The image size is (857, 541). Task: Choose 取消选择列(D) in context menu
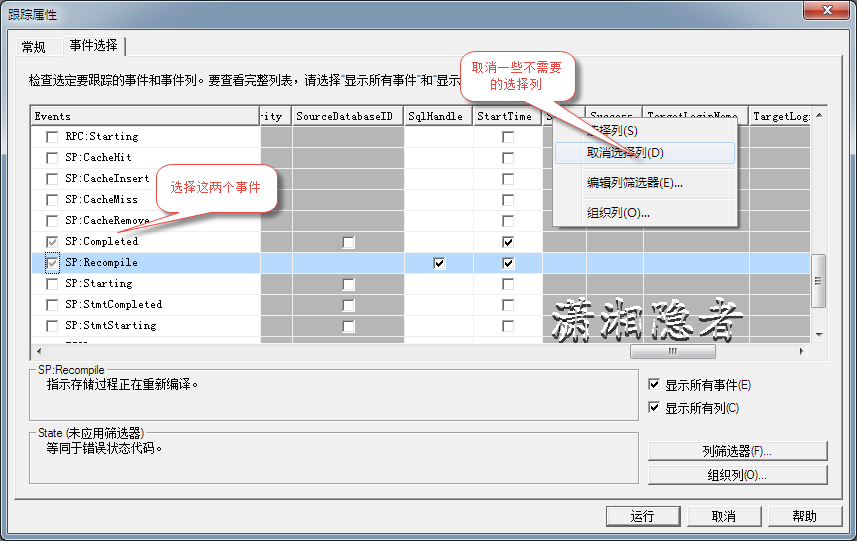tap(644, 153)
